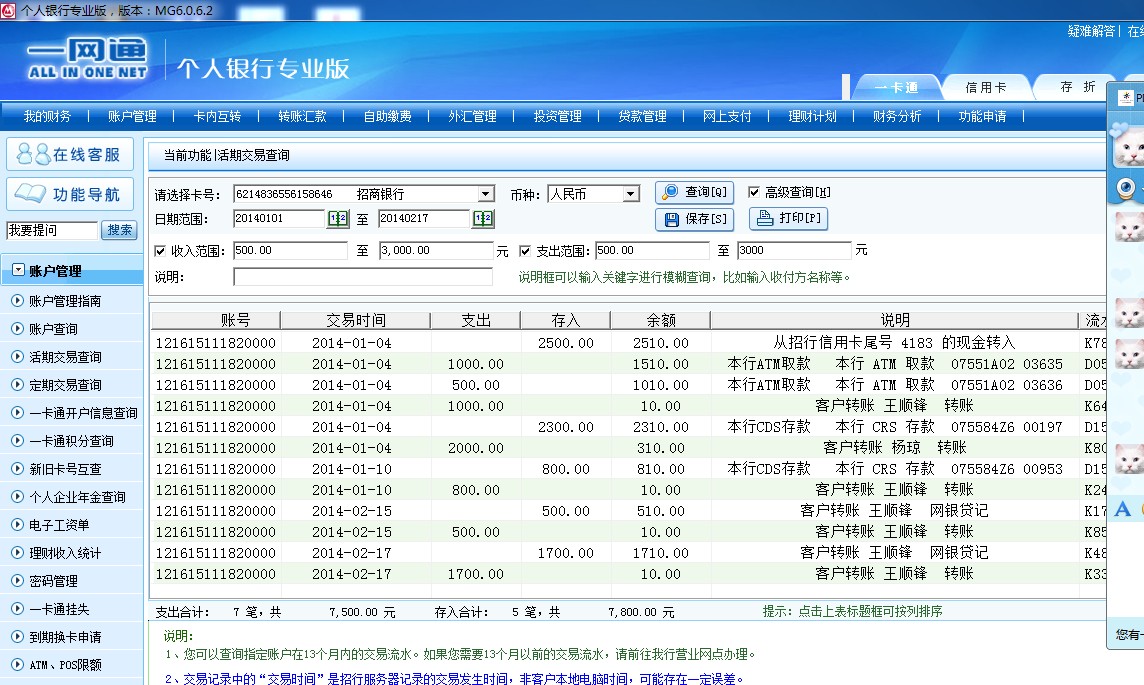Uncheck the 高级查询 advanced query checkbox
Screen dimensions: 1144x685
tap(754, 192)
